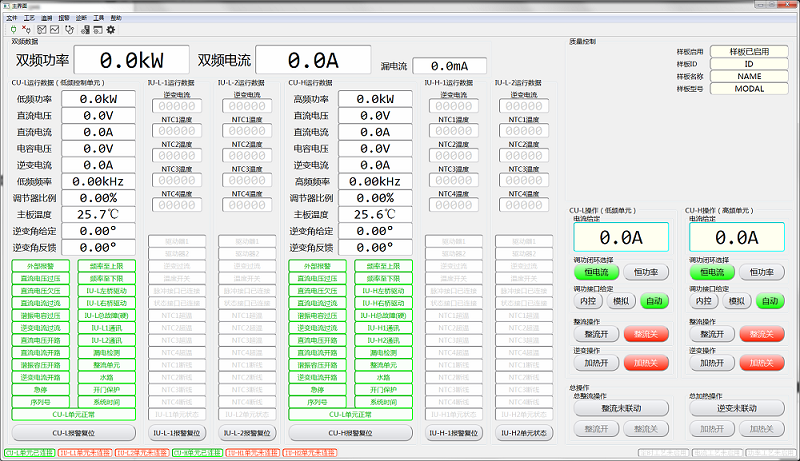Screen dimensions: 800x461
Task: Click the stethoscope diagnosis toolbar icon
Action: (x=68, y=30)
